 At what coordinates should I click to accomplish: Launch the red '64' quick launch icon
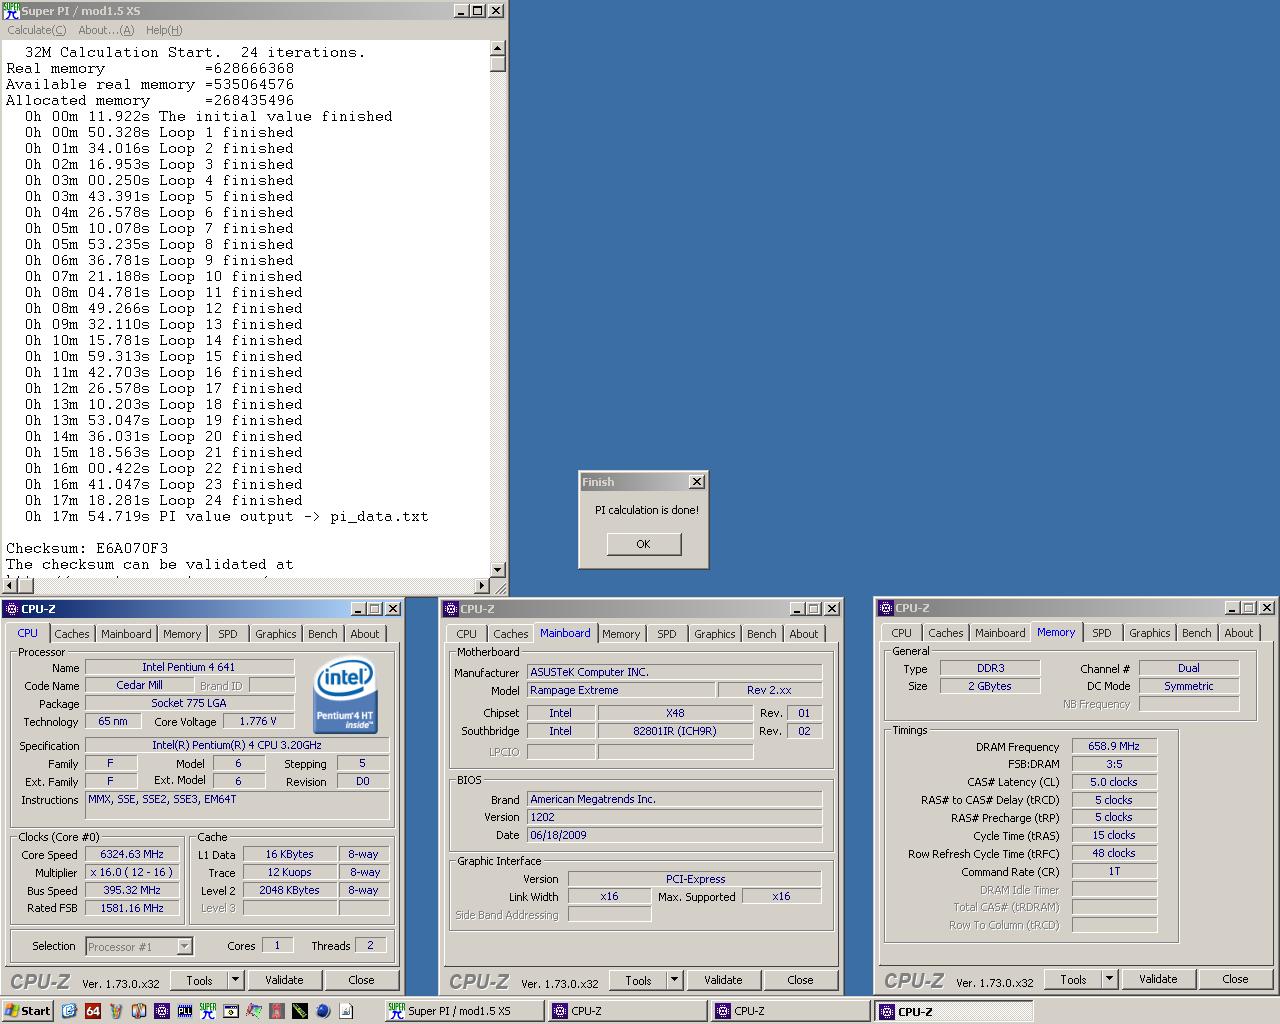coord(93,1011)
